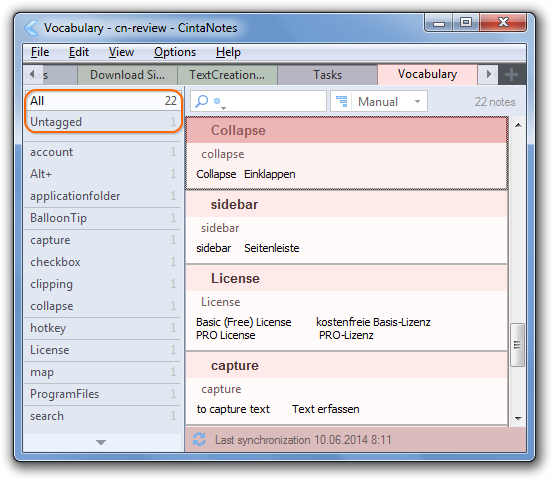Select the Untagged filter
Screen dimensions: 553x481
click(103, 122)
